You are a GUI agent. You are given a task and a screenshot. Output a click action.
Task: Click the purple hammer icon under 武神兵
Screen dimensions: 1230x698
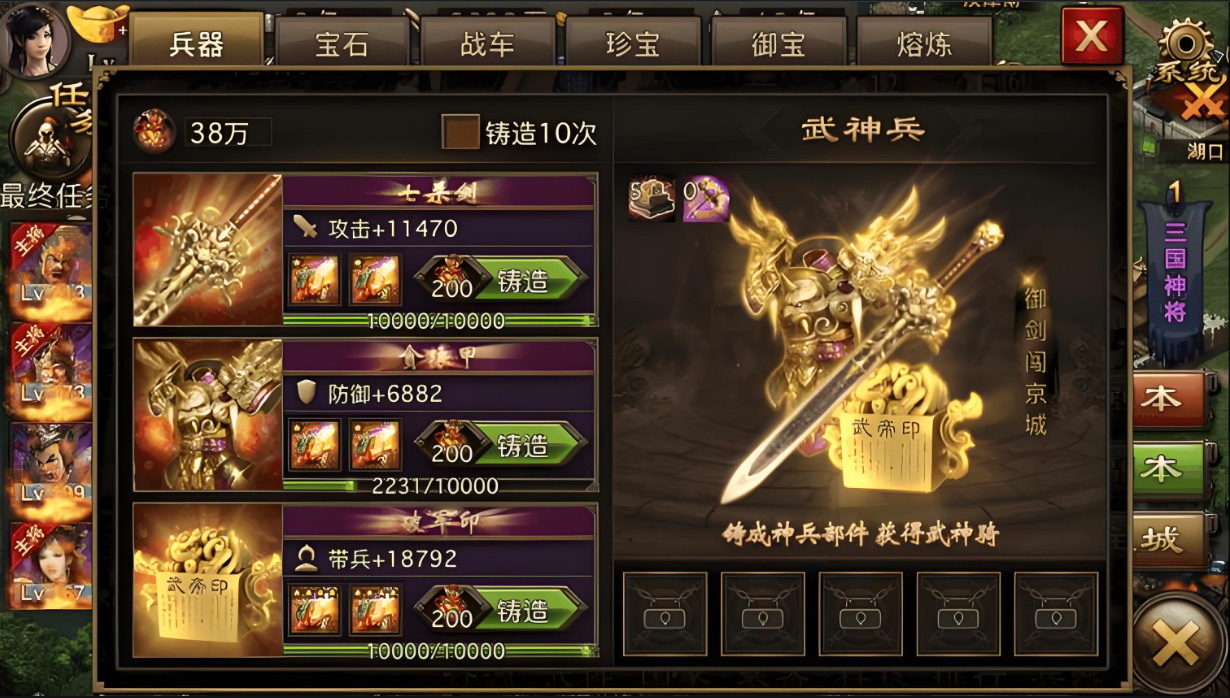pos(706,199)
